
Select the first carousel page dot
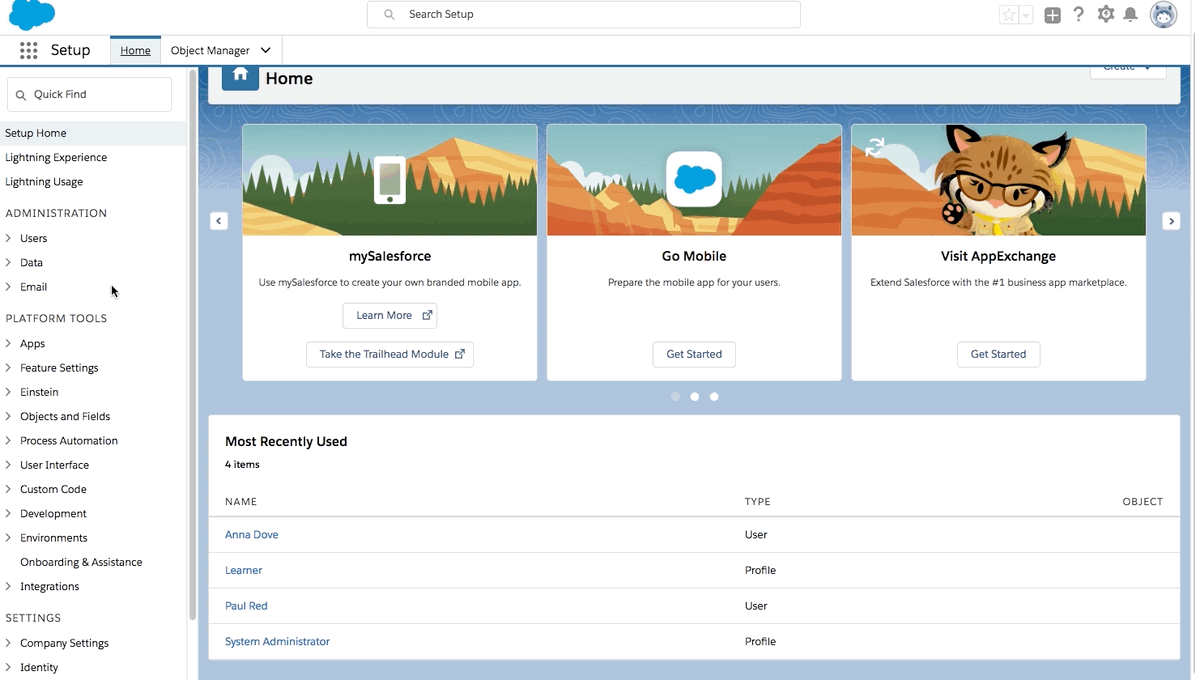tap(675, 396)
